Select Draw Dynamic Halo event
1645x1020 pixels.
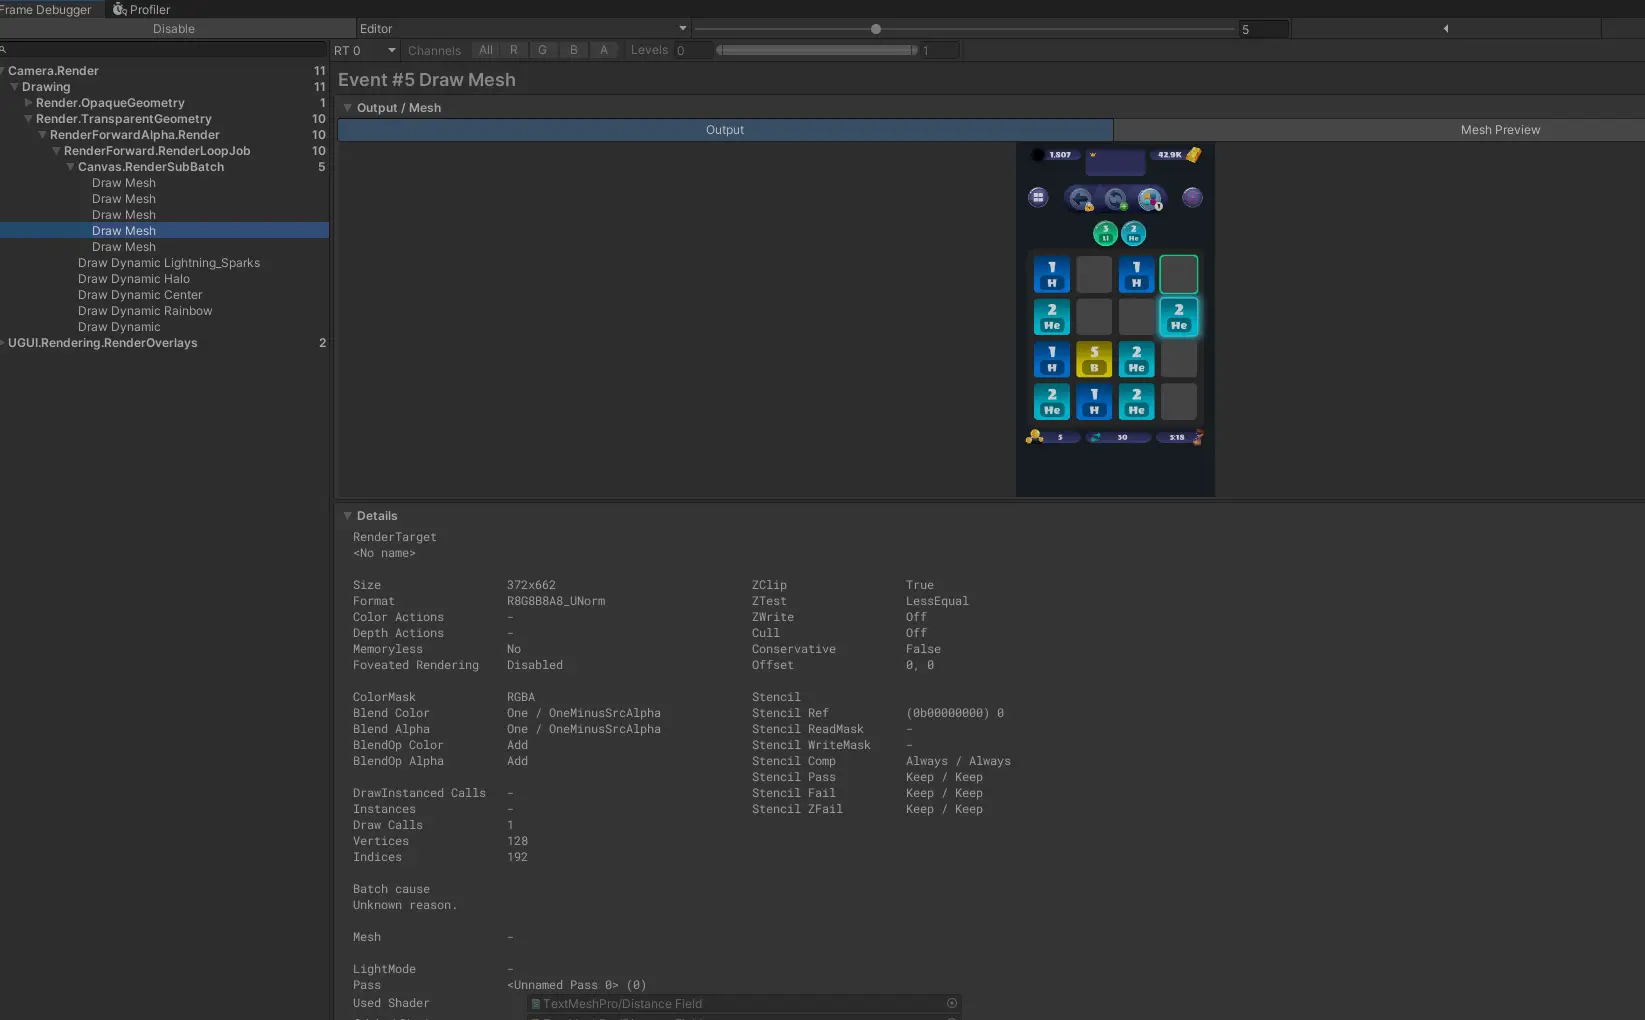coord(134,279)
